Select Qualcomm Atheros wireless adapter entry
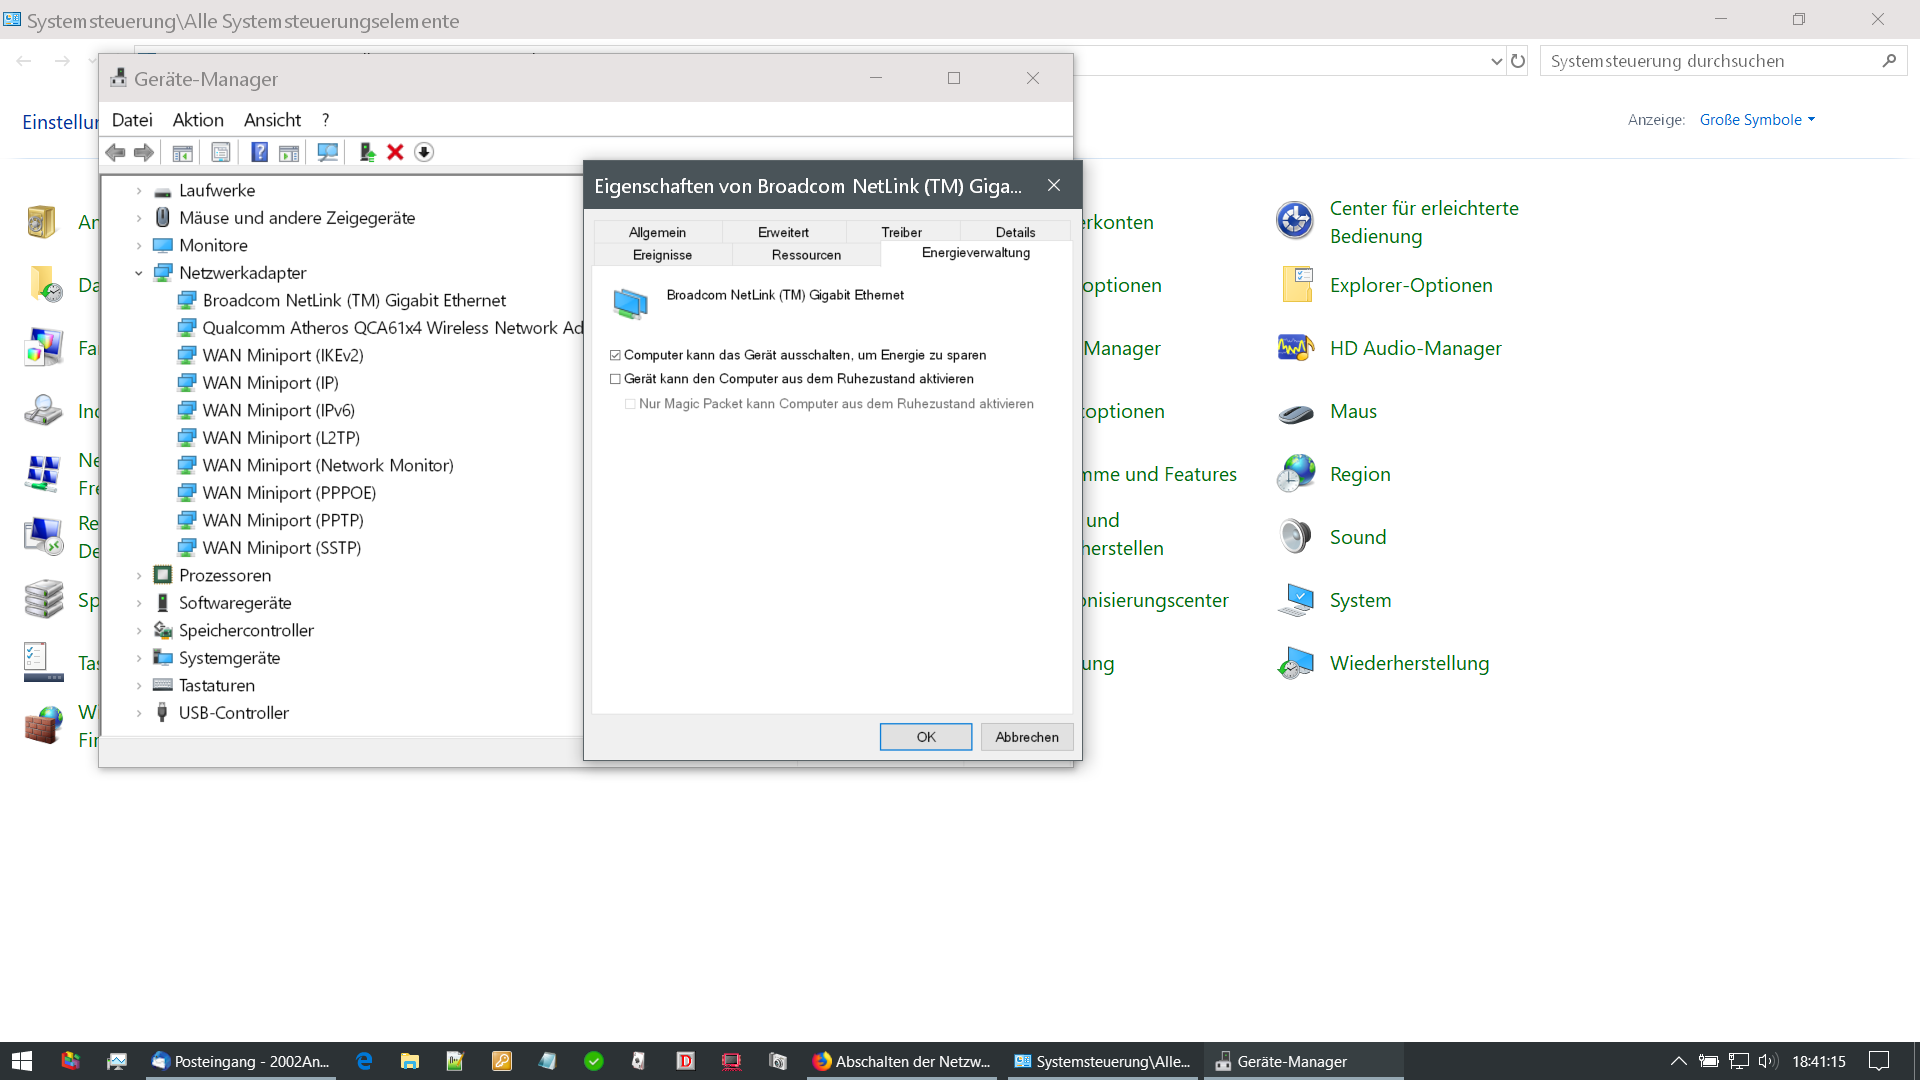 [x=392, y=328]
